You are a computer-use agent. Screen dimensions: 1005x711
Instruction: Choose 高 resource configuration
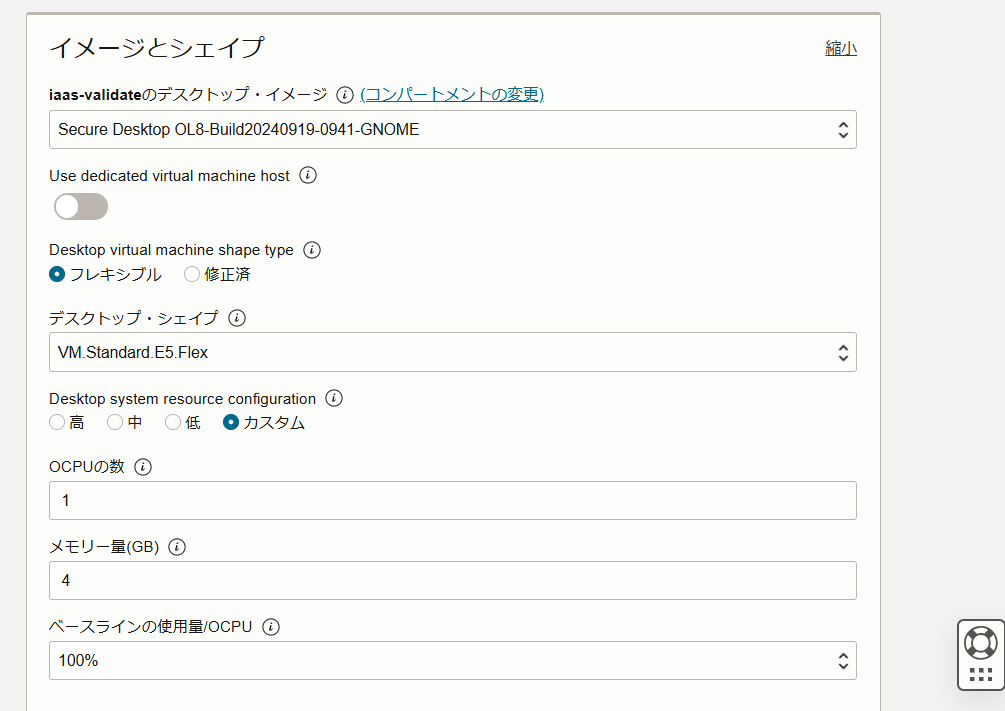pyautogui.click(x=57, y=422)
